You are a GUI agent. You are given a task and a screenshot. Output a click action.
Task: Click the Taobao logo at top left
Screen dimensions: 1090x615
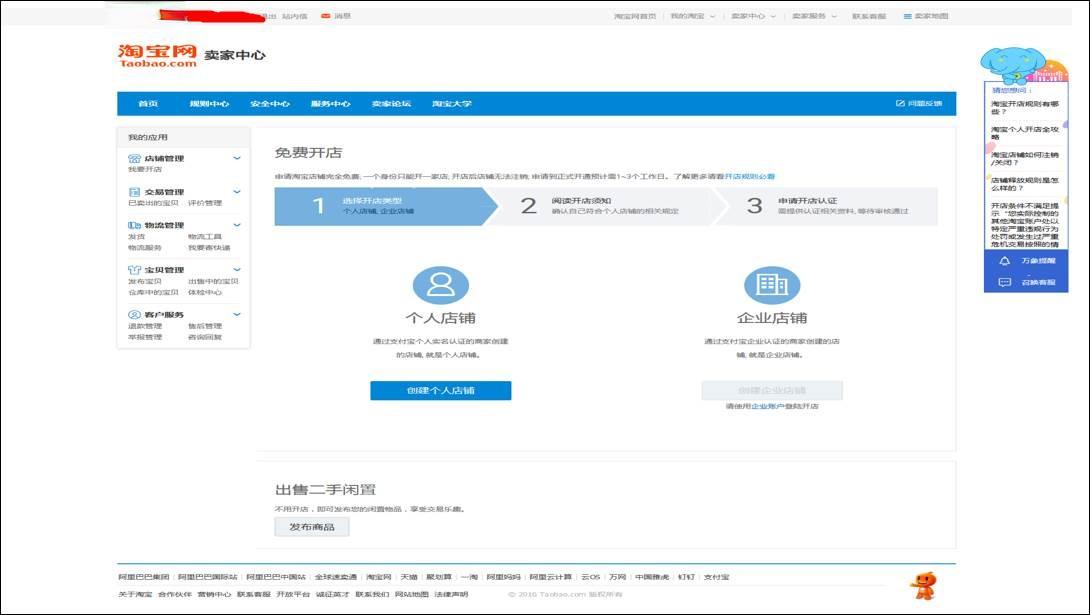point(157,55)
